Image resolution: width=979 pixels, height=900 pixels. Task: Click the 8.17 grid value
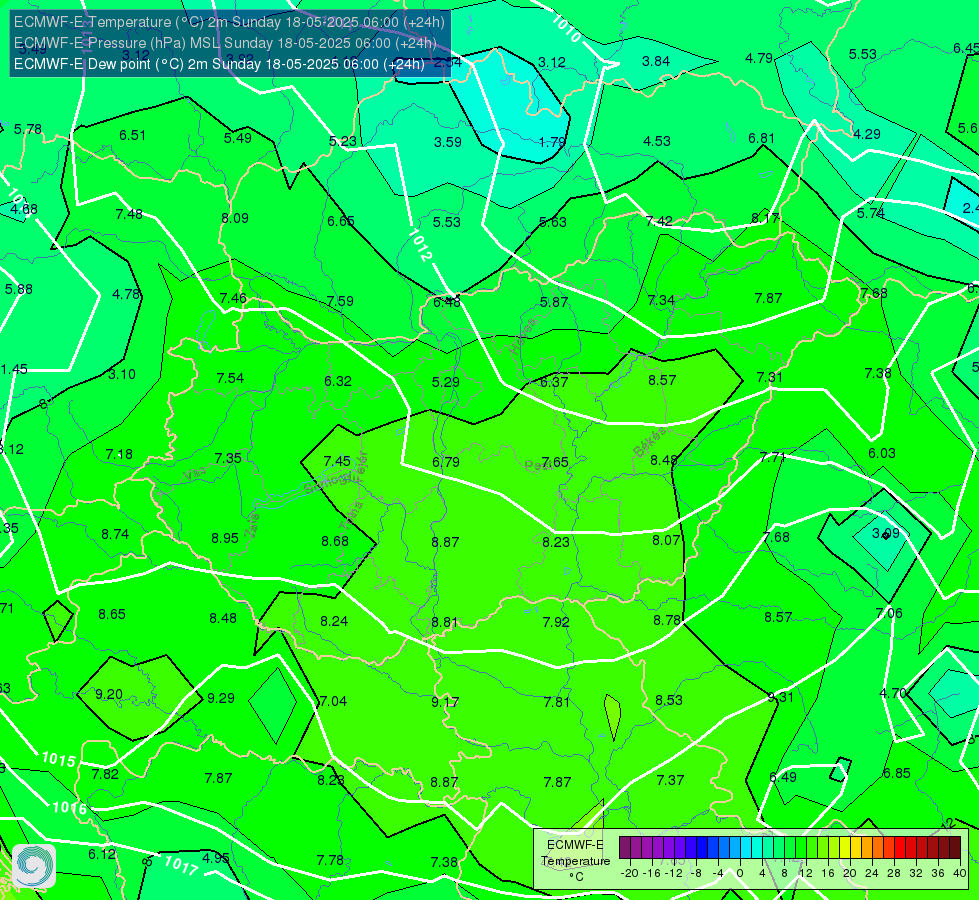pos(765,219)
